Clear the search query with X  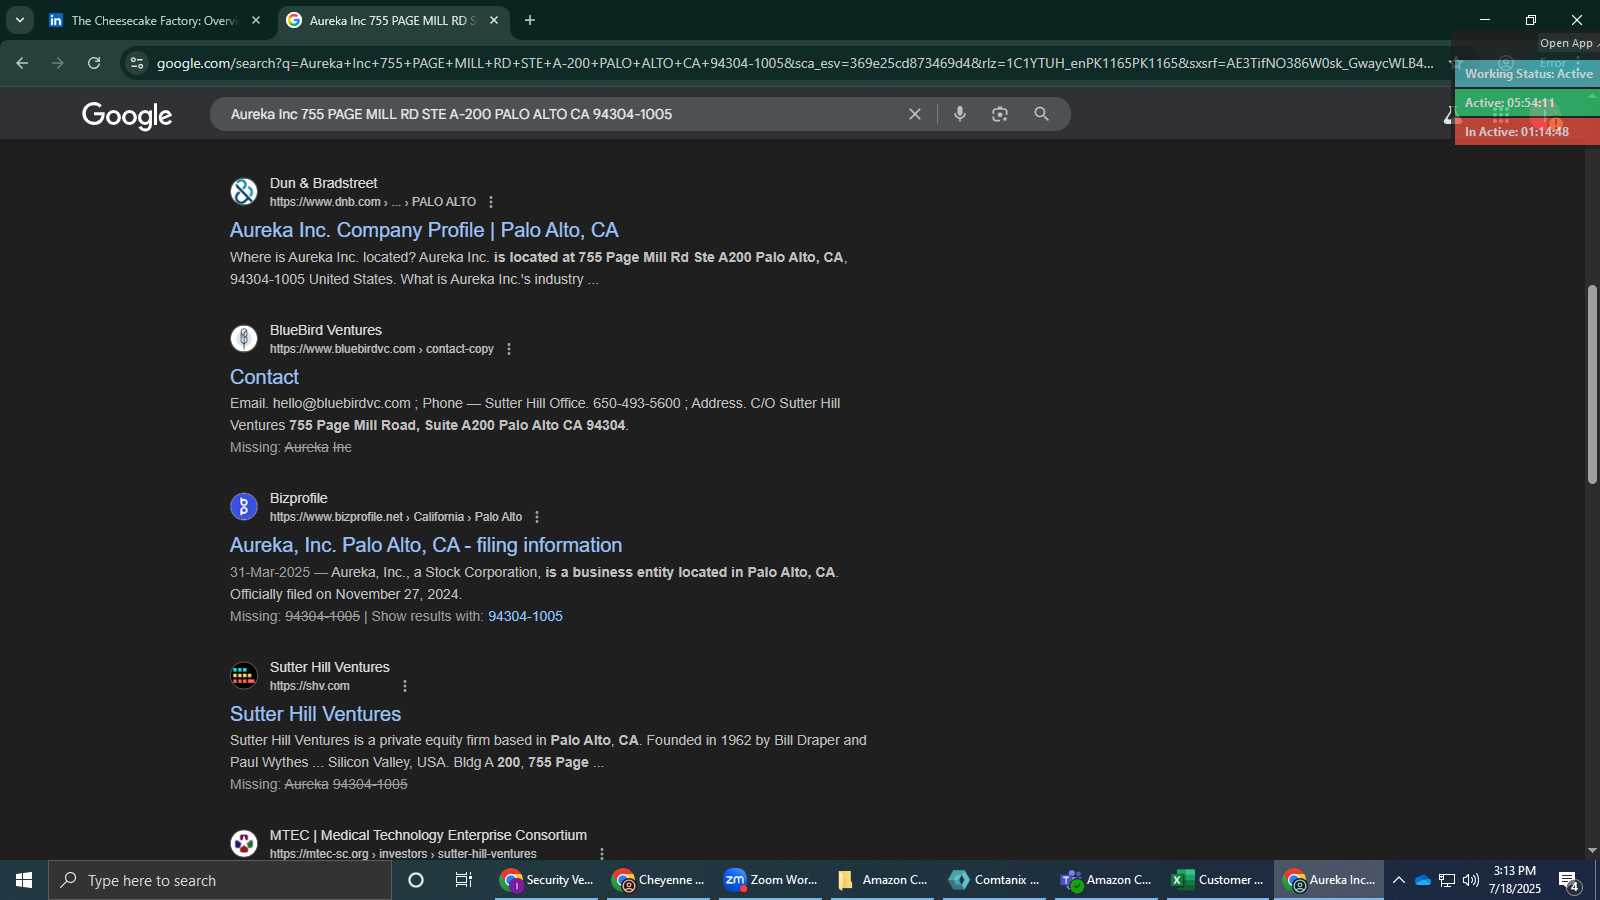914,114
